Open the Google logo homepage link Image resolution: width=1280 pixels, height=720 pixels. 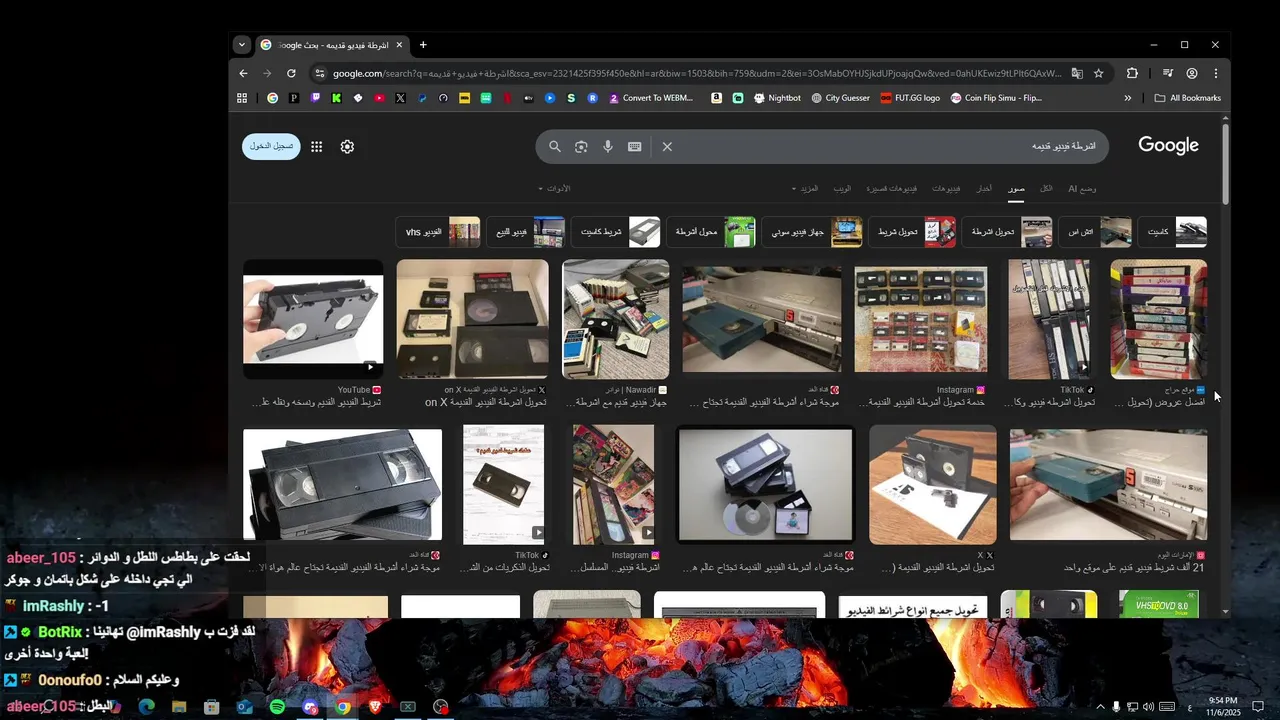click(x=1168, y=146)
